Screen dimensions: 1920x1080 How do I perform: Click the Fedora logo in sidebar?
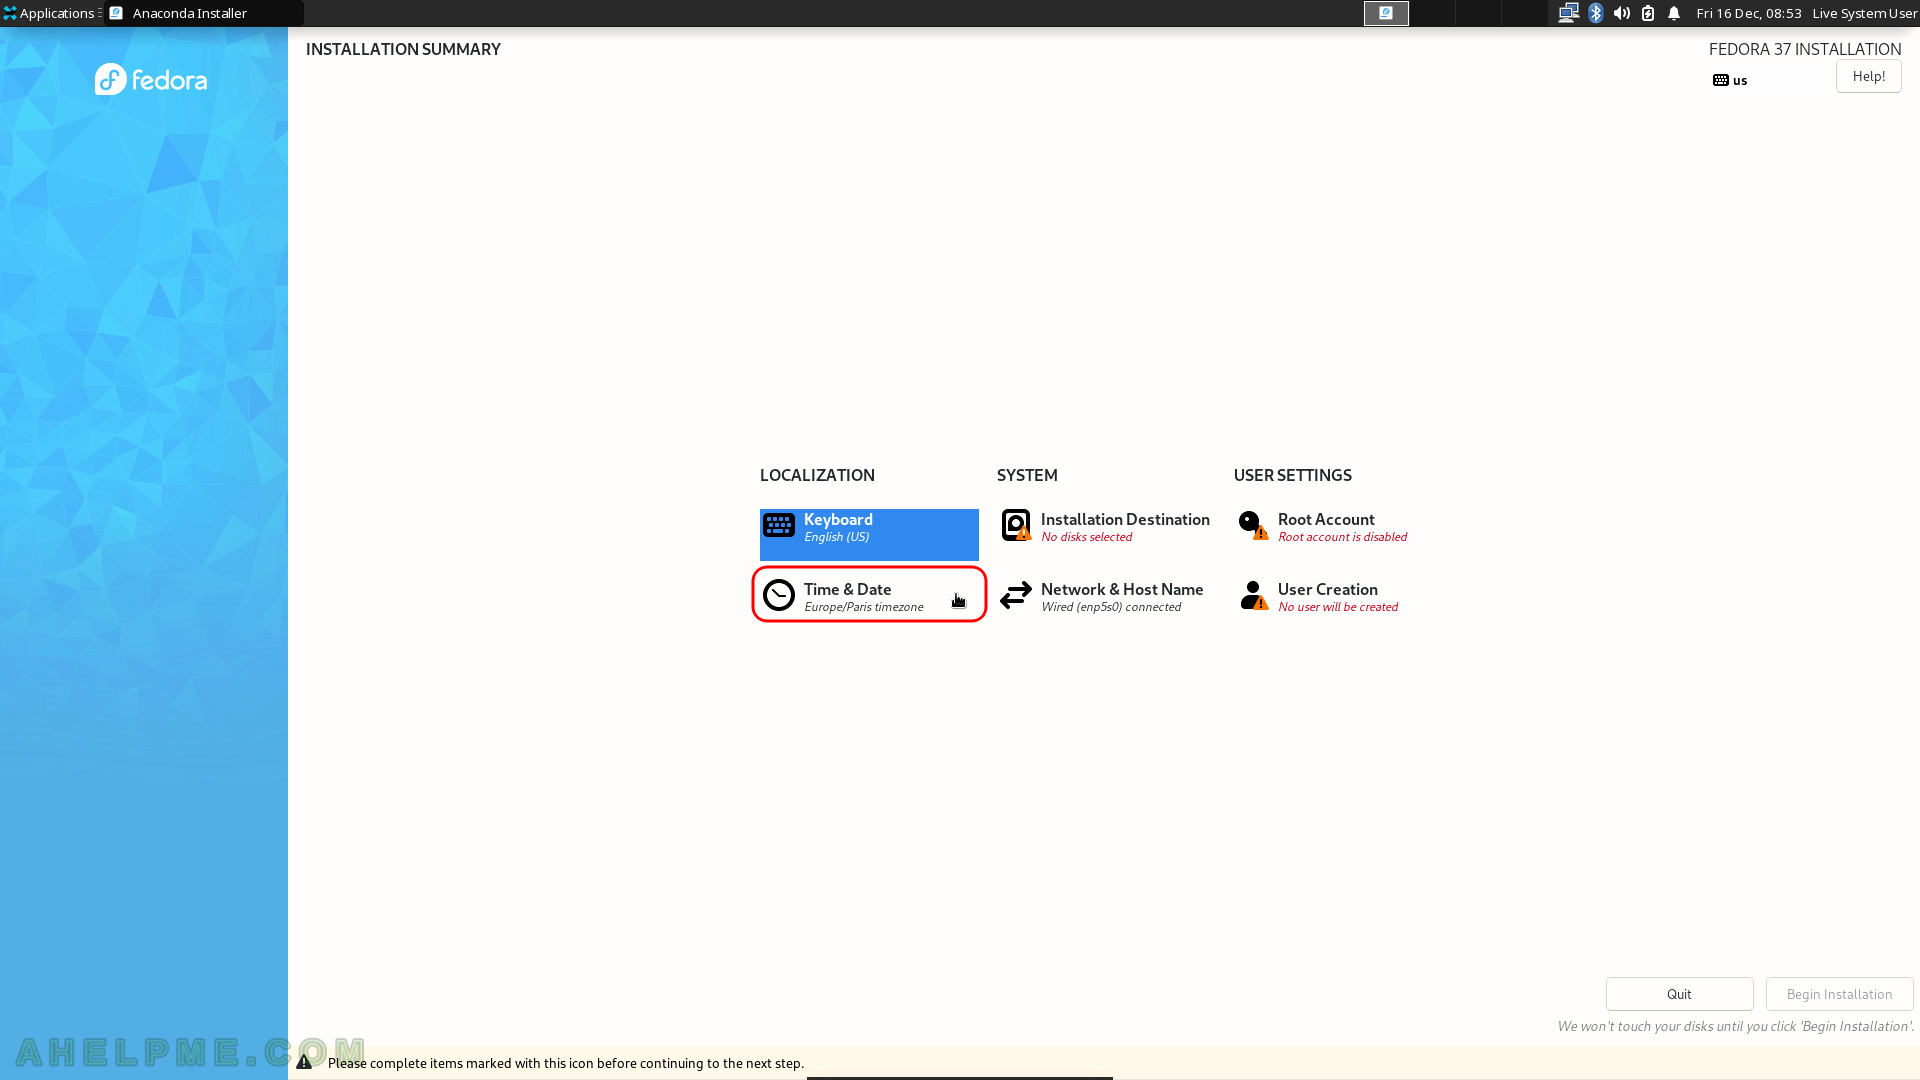click(x=151, y=79)
